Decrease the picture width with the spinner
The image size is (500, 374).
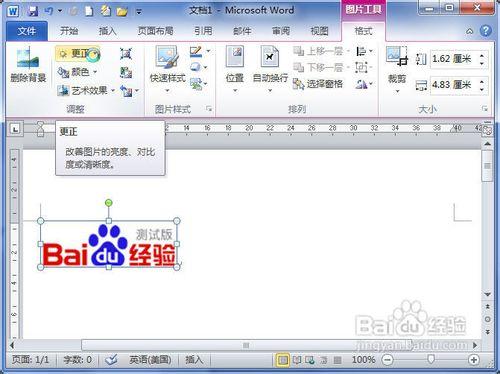point(482,89)
